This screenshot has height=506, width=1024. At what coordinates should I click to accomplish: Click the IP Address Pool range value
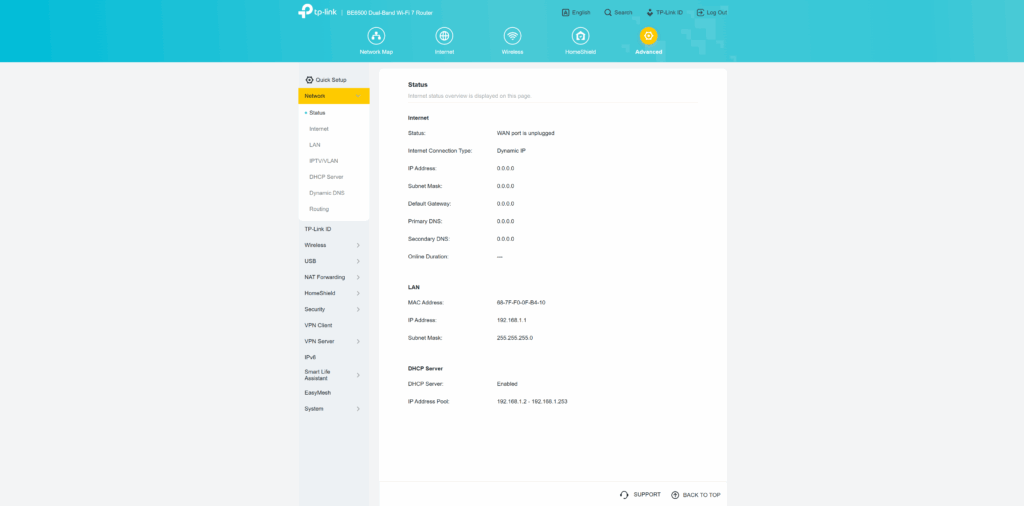(x=532, y=402)
